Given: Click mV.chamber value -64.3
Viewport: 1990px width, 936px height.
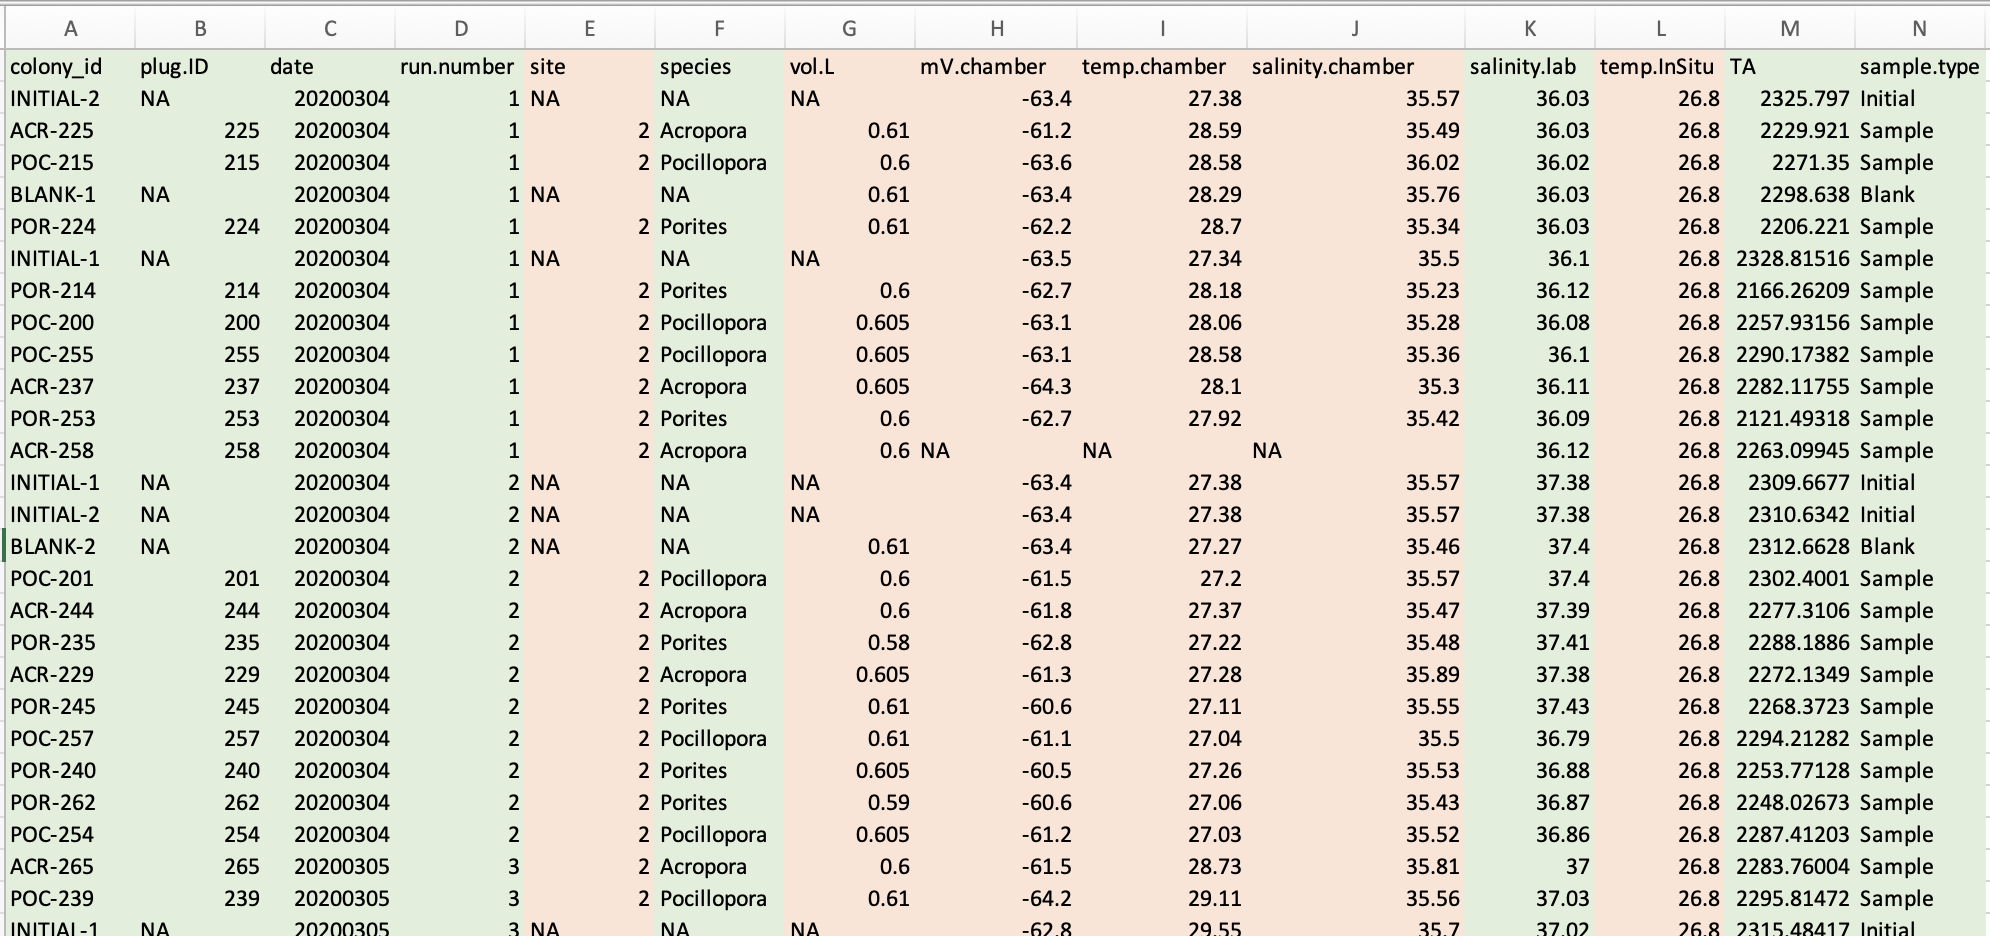Looking at the screenshot, I should coord(996,387).
